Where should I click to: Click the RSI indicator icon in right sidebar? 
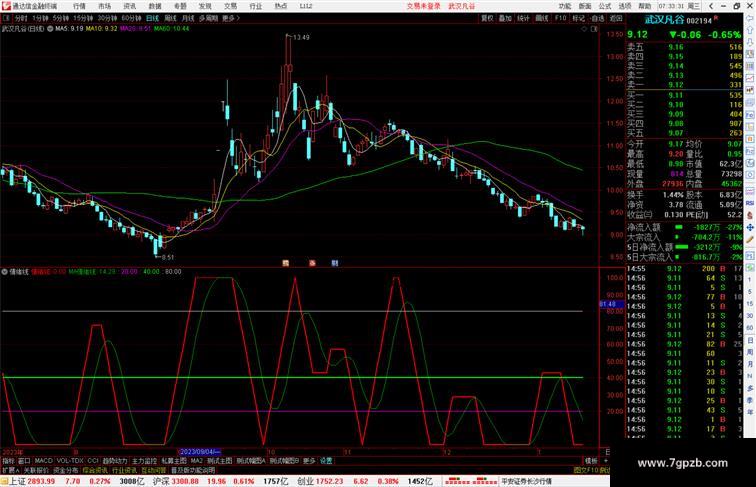750,203
